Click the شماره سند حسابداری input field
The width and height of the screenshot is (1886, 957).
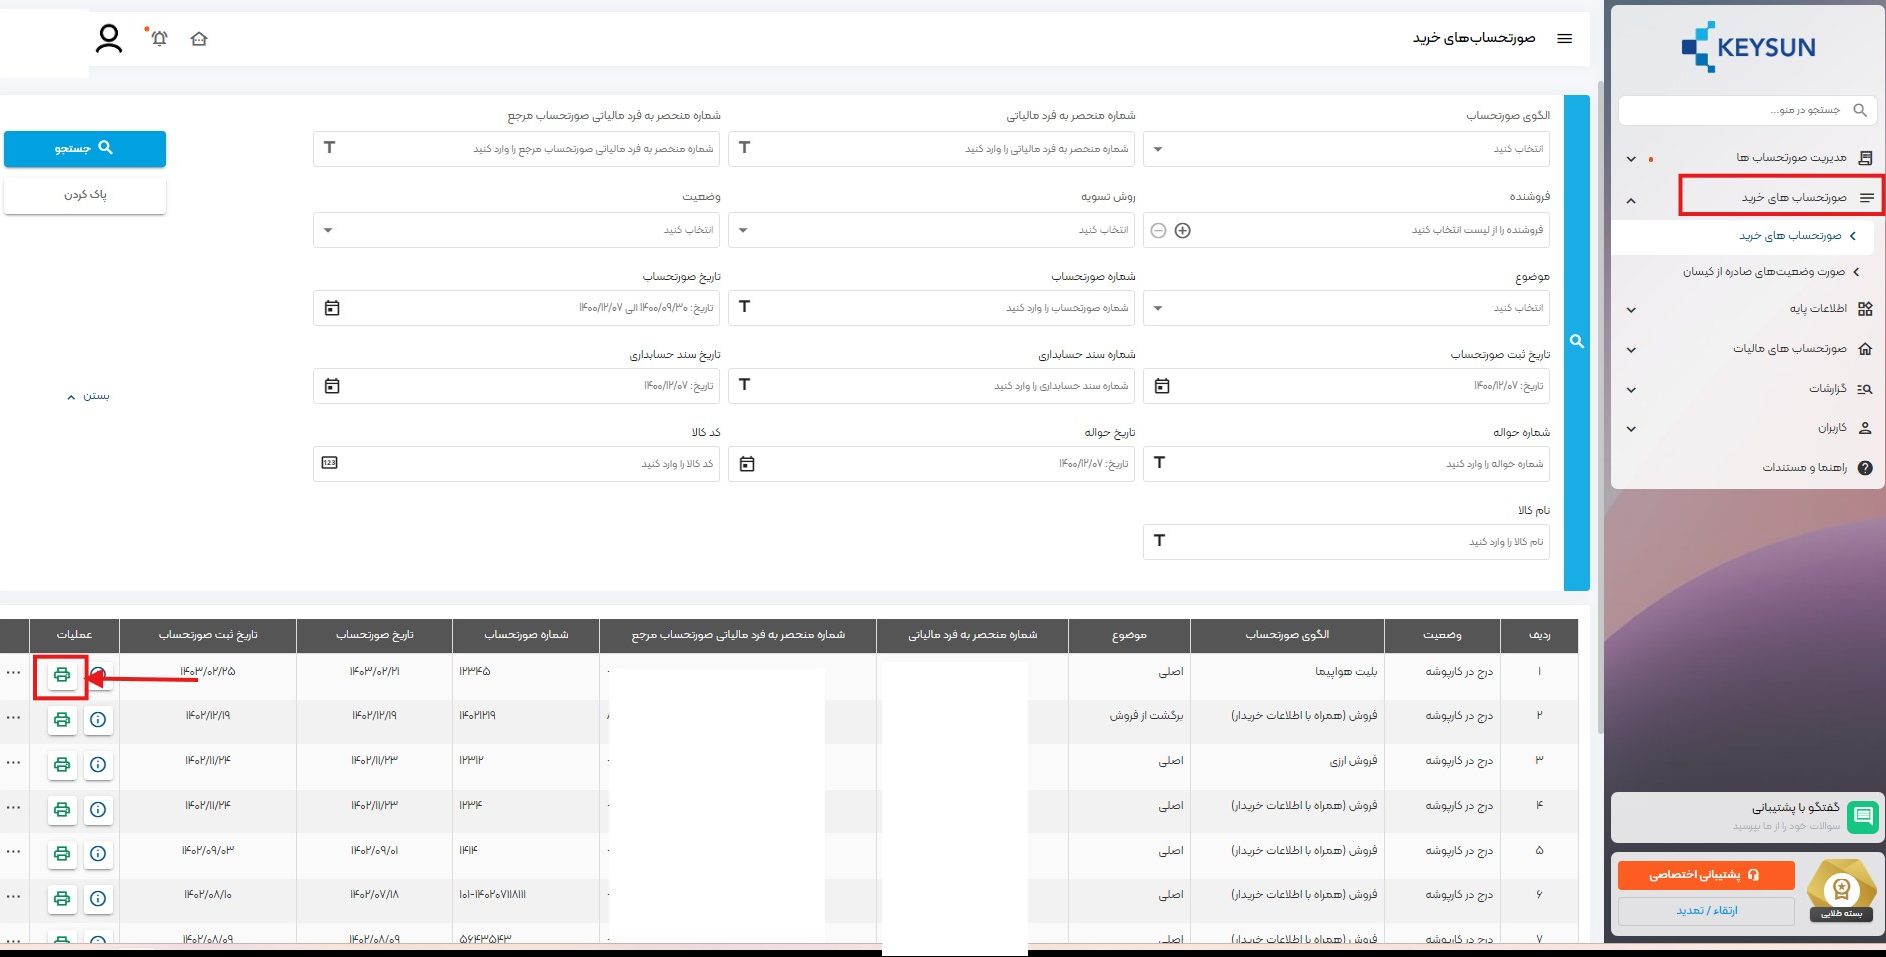(x=931, y=386)
